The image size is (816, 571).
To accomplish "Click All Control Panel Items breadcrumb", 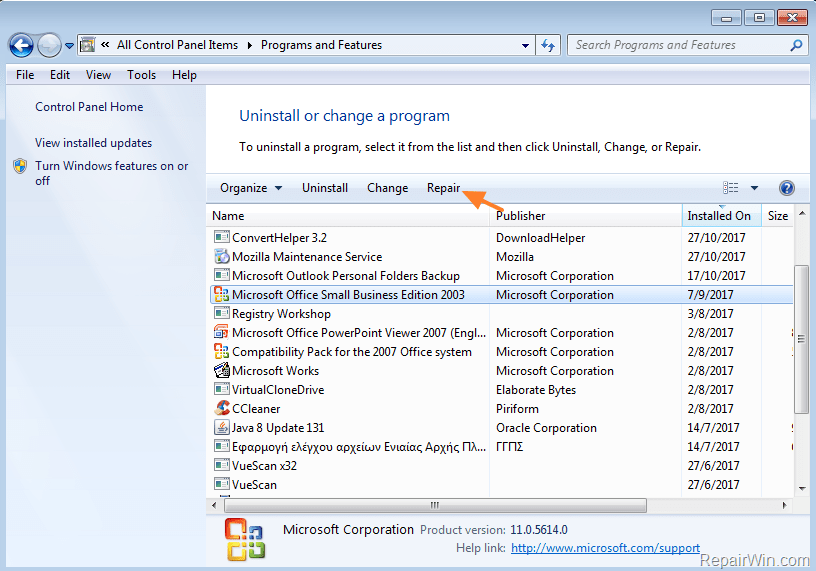I will [177, 45].
